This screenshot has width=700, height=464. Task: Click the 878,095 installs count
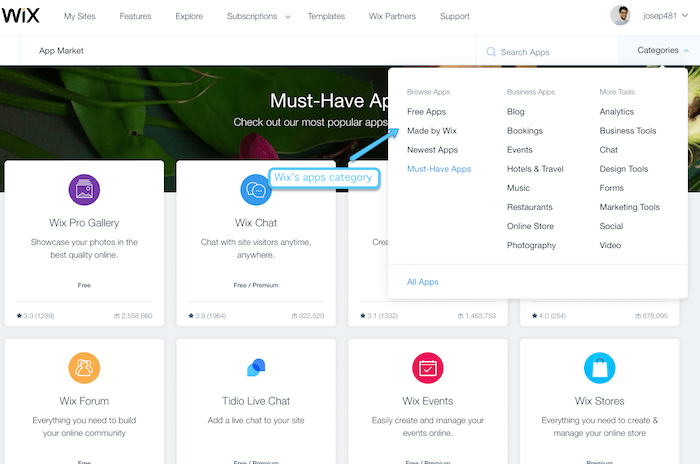[x=655, y=316]
